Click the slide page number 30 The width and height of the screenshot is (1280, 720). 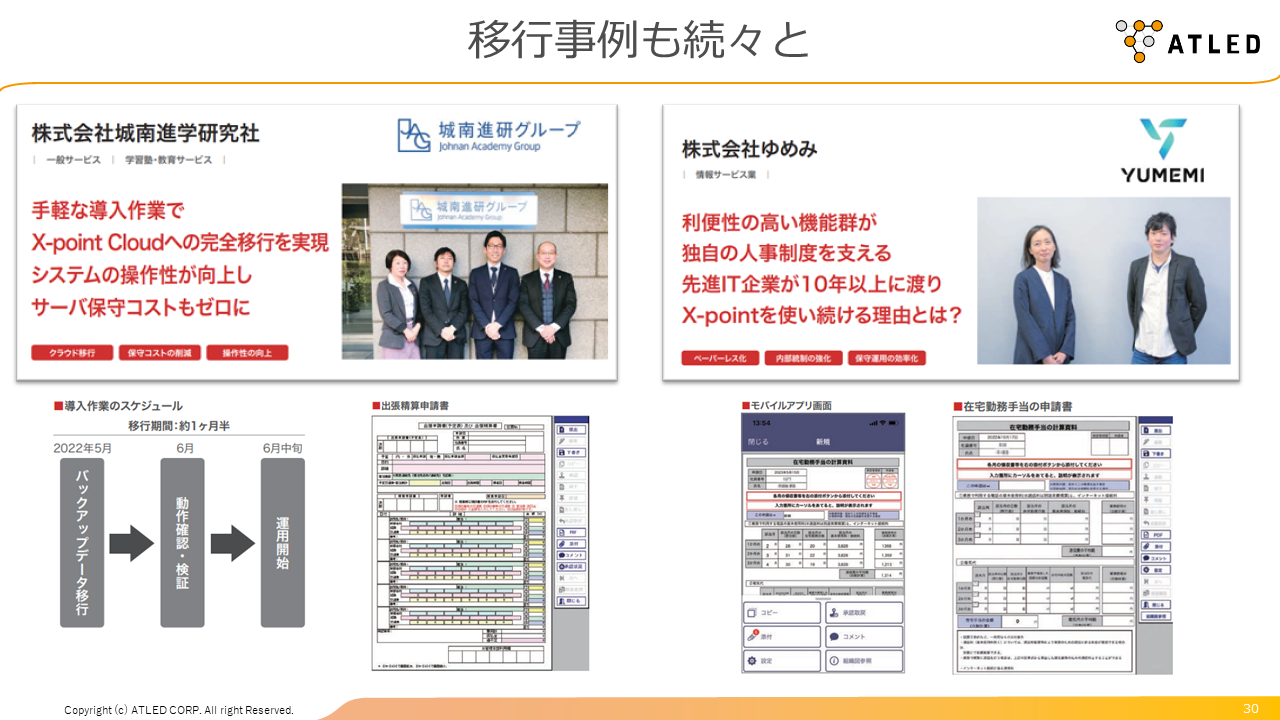pos(1251,708)
